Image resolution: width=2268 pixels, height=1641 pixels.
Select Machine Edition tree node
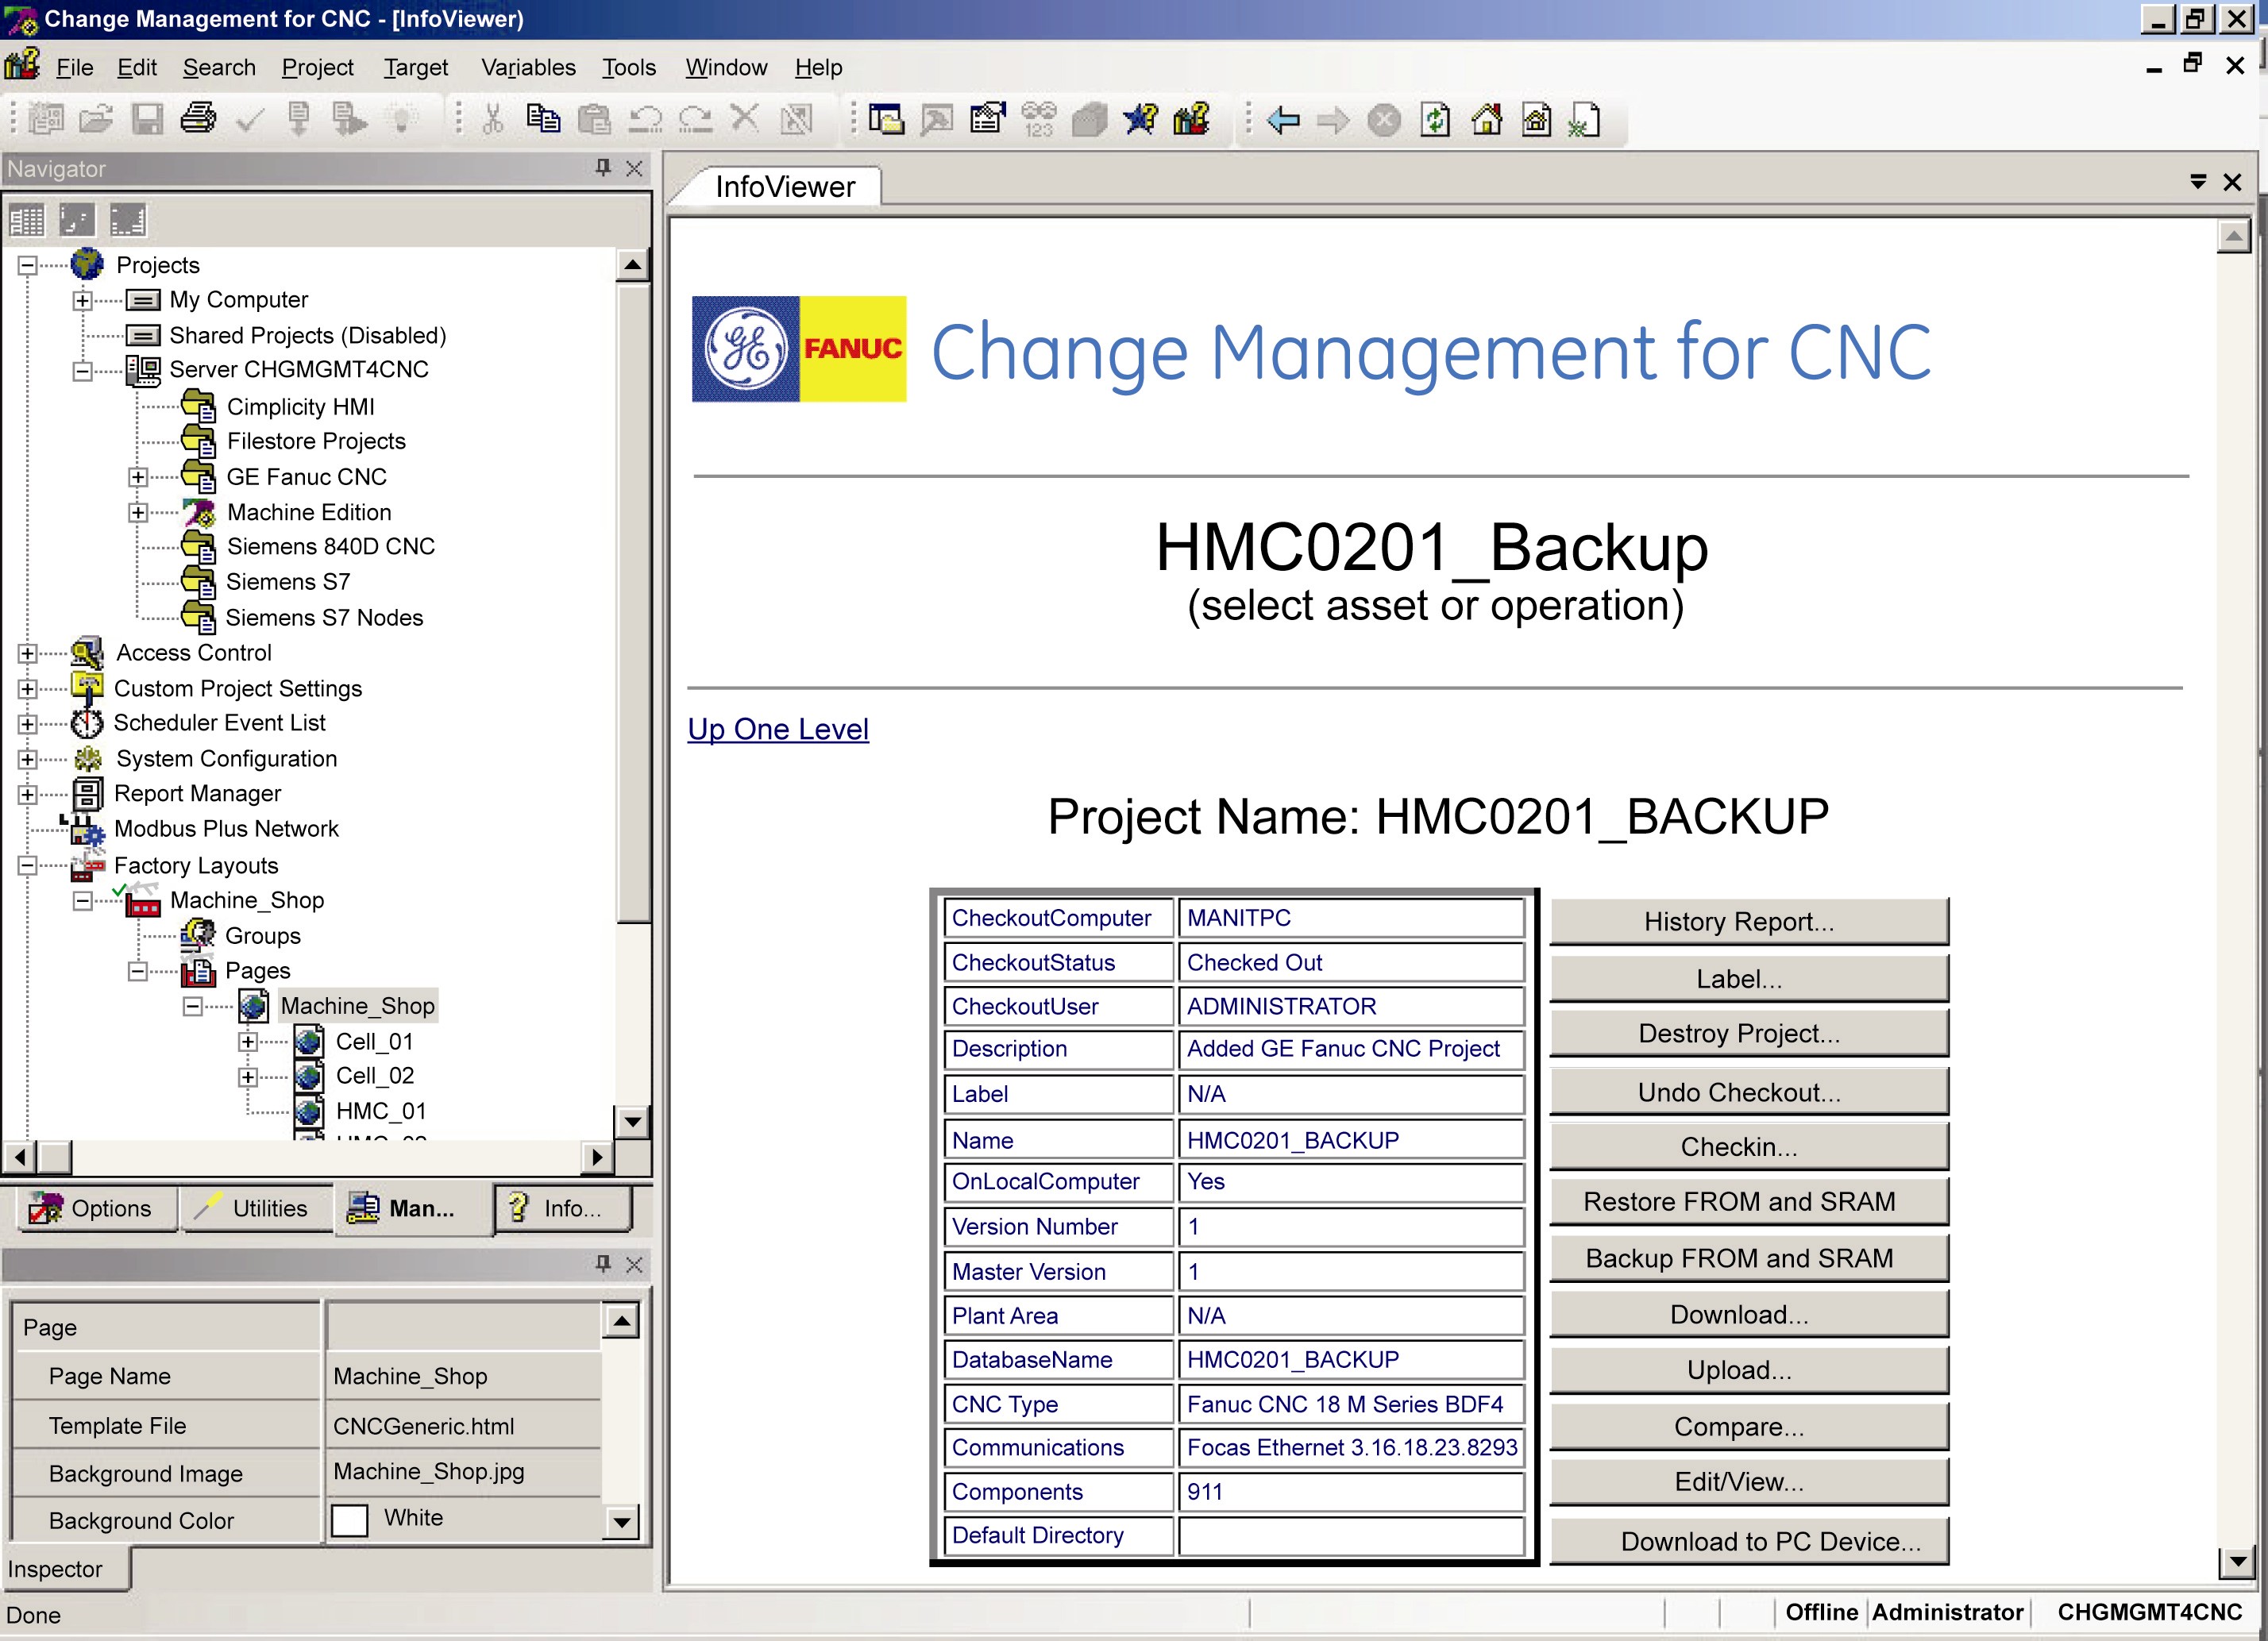coord(309,512)
